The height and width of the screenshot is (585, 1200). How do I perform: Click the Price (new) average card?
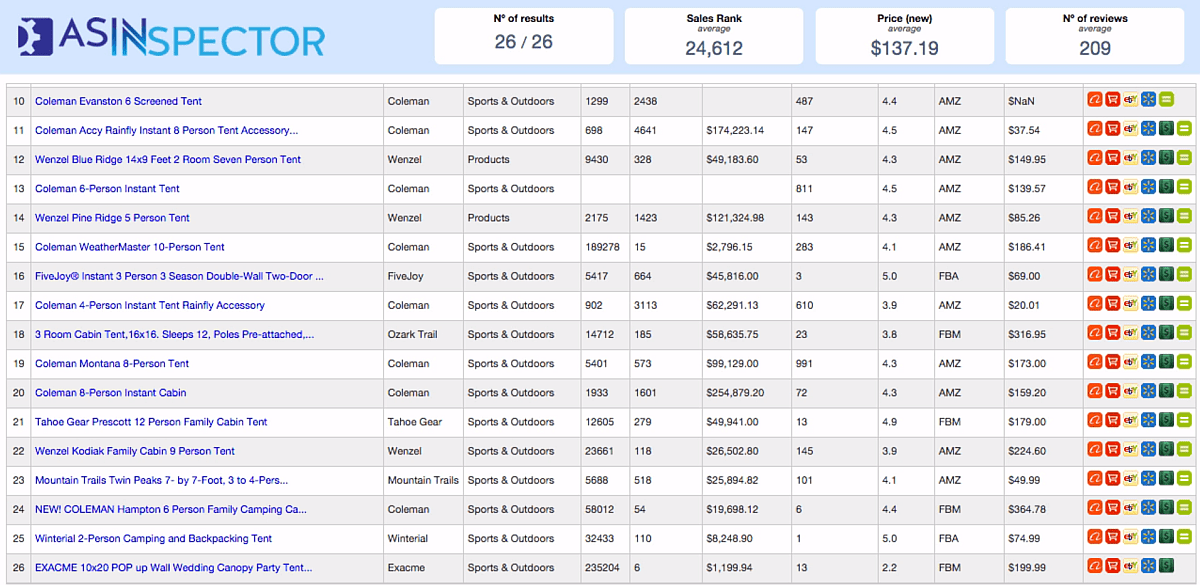[x=905, y=35]
